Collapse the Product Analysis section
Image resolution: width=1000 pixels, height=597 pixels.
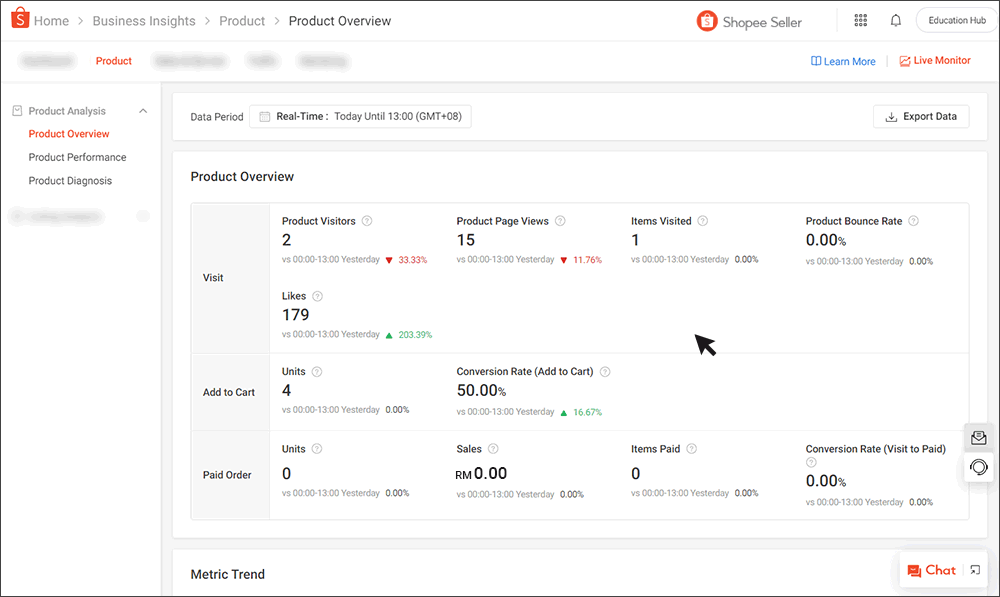coord(143,110)
